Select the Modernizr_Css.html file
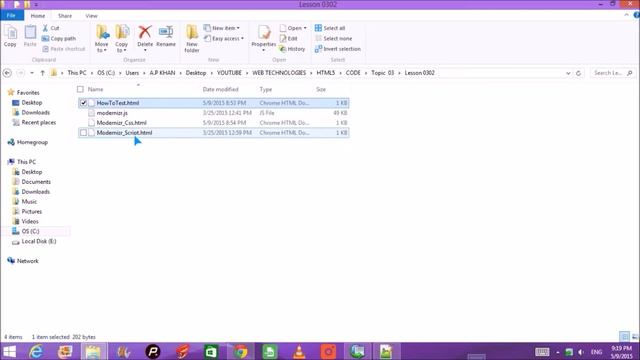Viewport: 640px width, 360px height. pos(121,122)
